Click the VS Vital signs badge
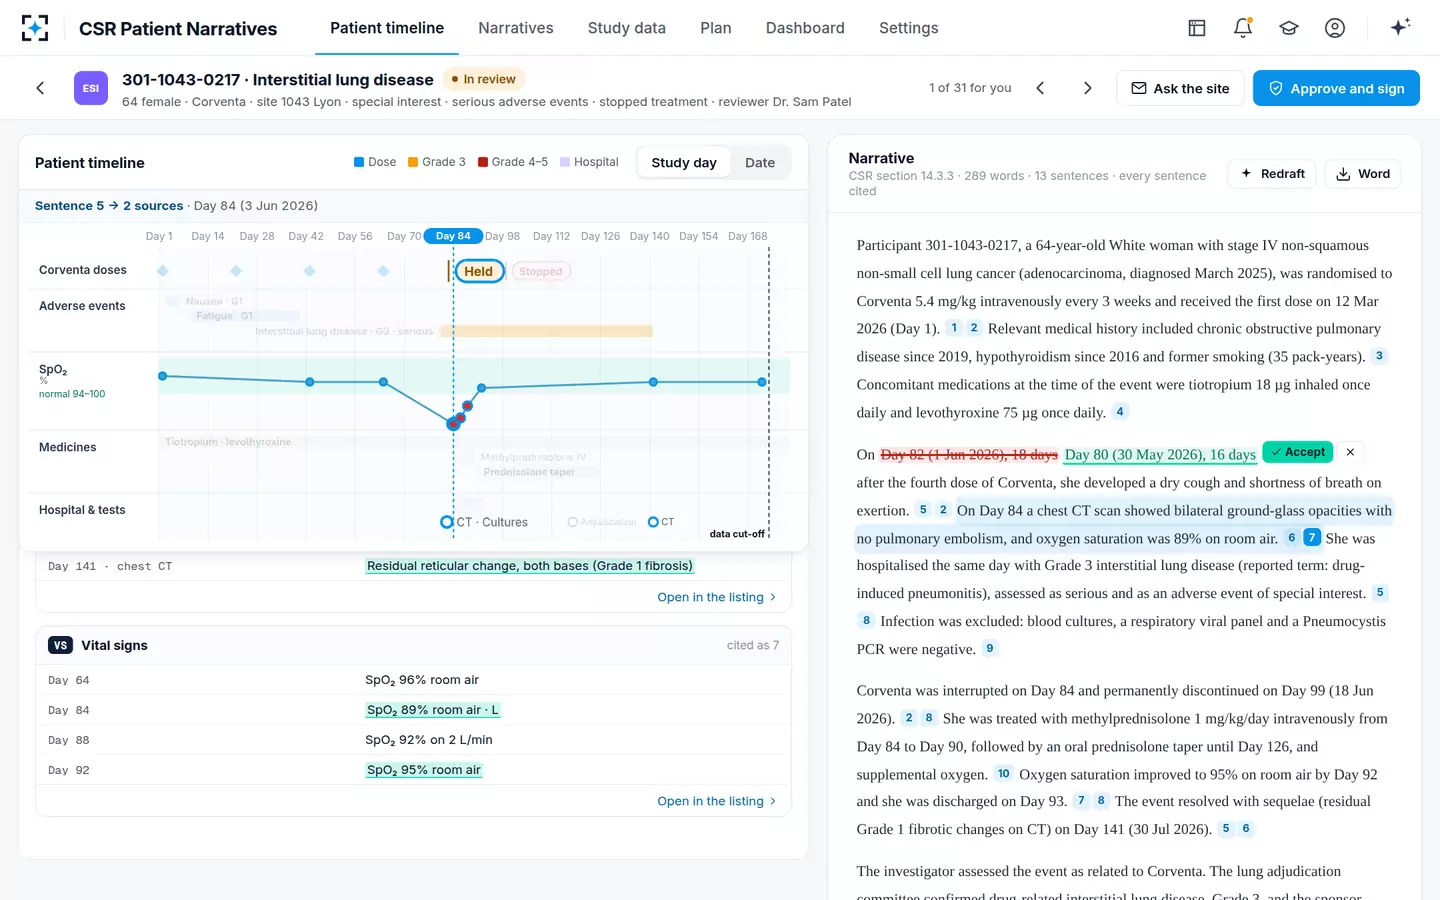Screen dimensions: 1440x900 point(60,645)
